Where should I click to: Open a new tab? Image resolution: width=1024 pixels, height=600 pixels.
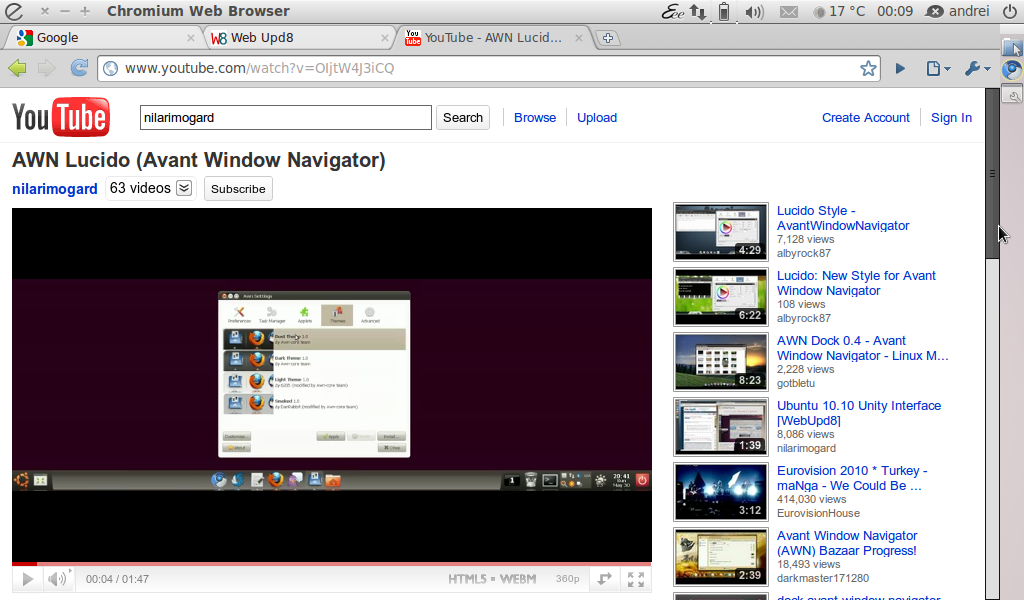tap(607, 38)
